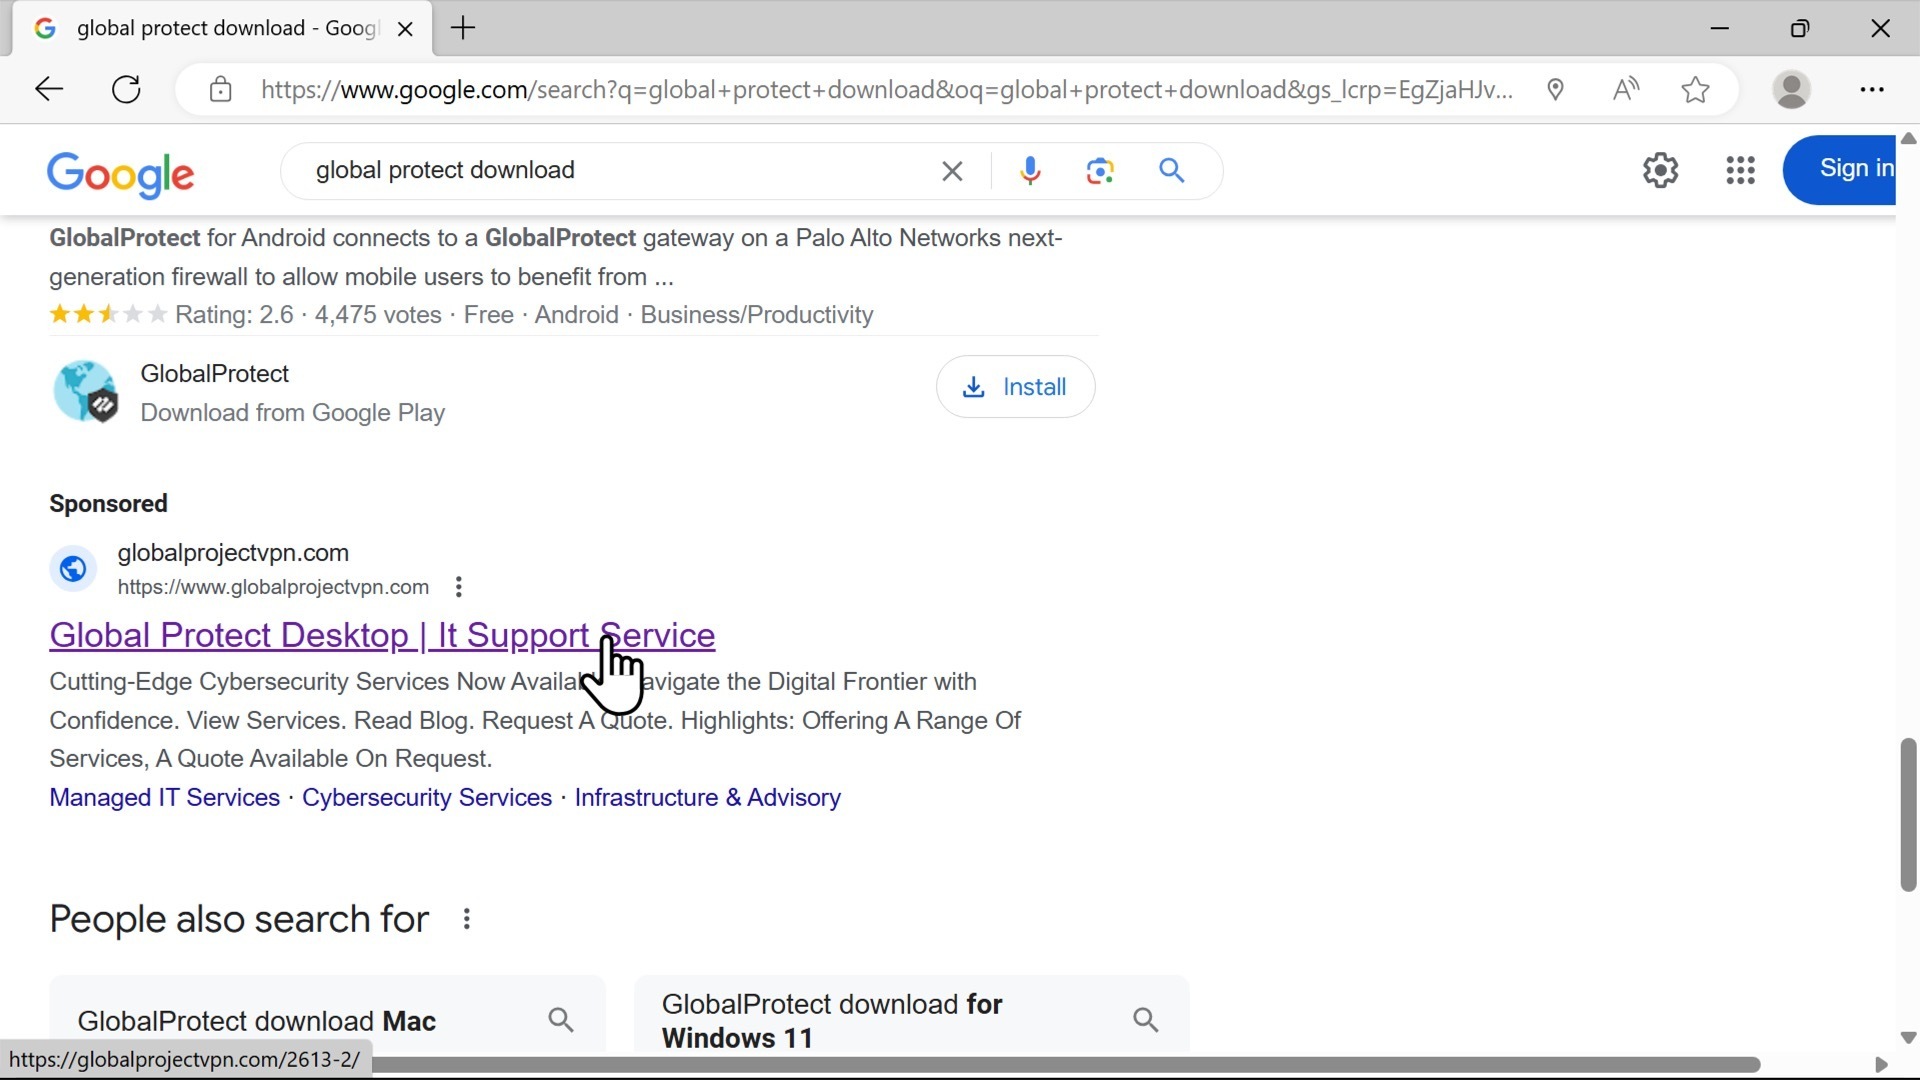This screenshot has width=1920, height=1080.
Task: Open Google quick settings gear
Action: click(1660, 170)
